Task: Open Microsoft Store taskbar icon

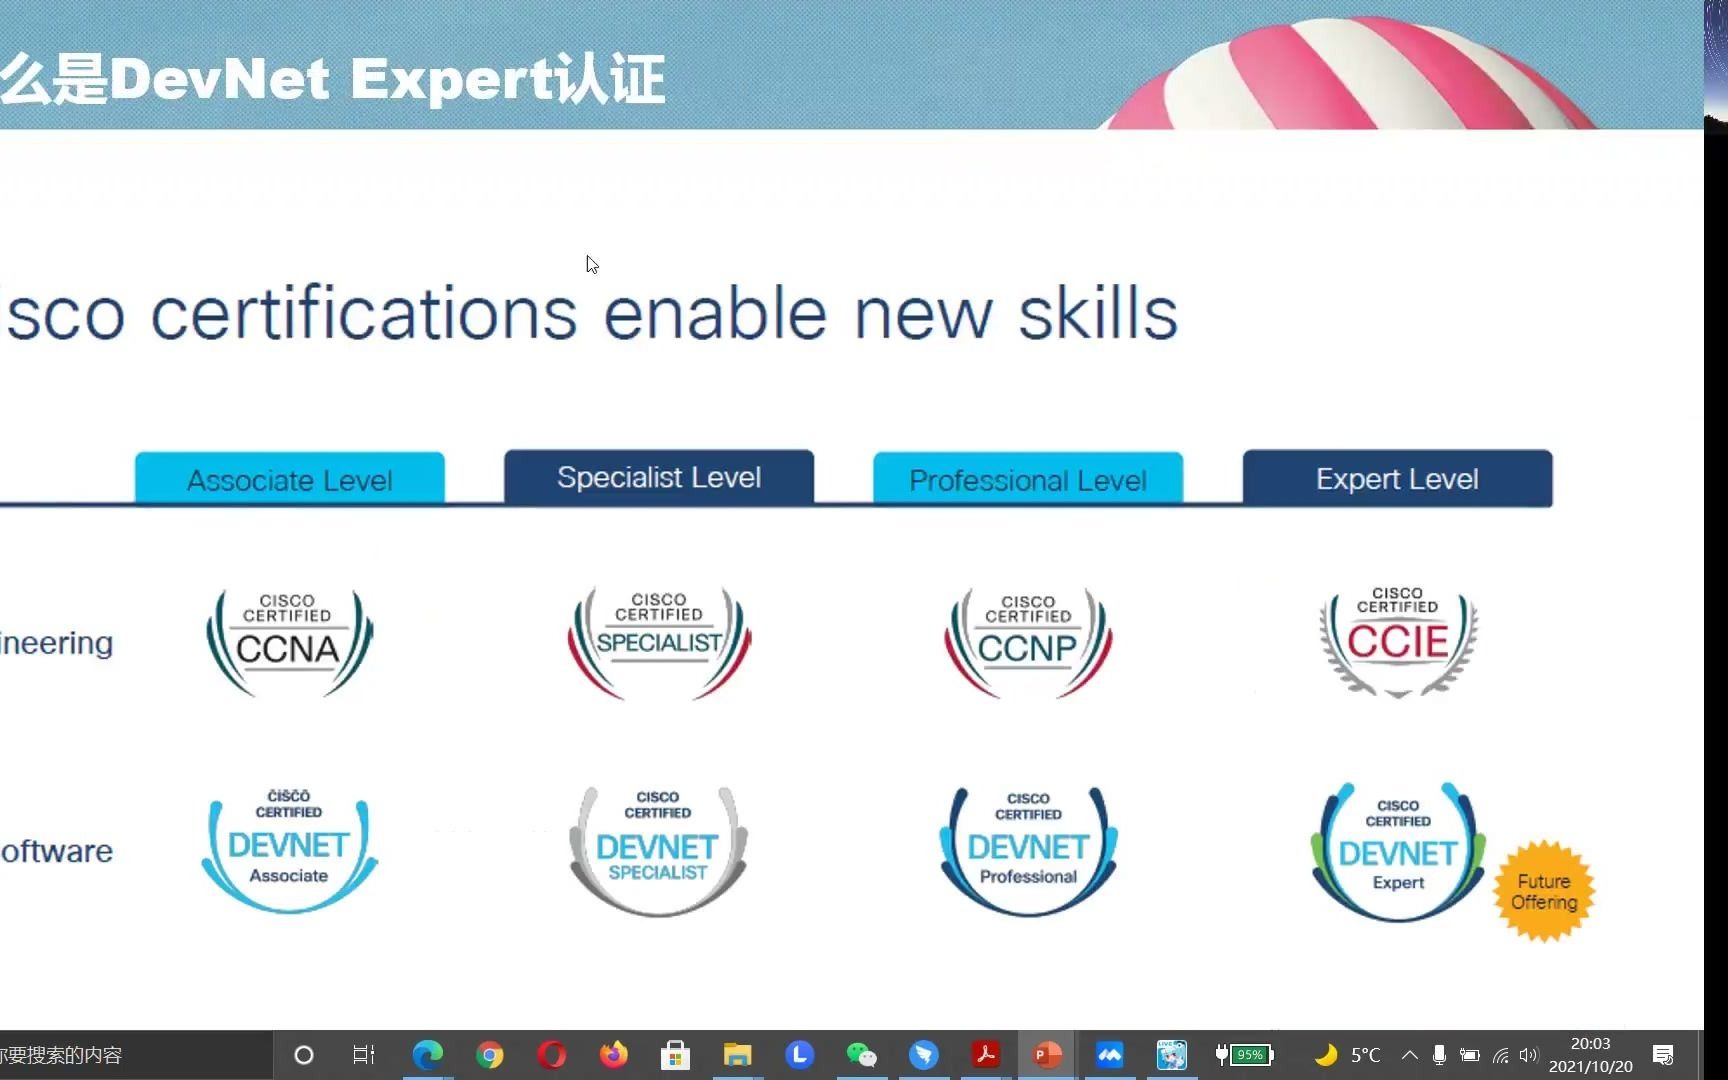Action: pyautogui.click(x=676, y=1055)
